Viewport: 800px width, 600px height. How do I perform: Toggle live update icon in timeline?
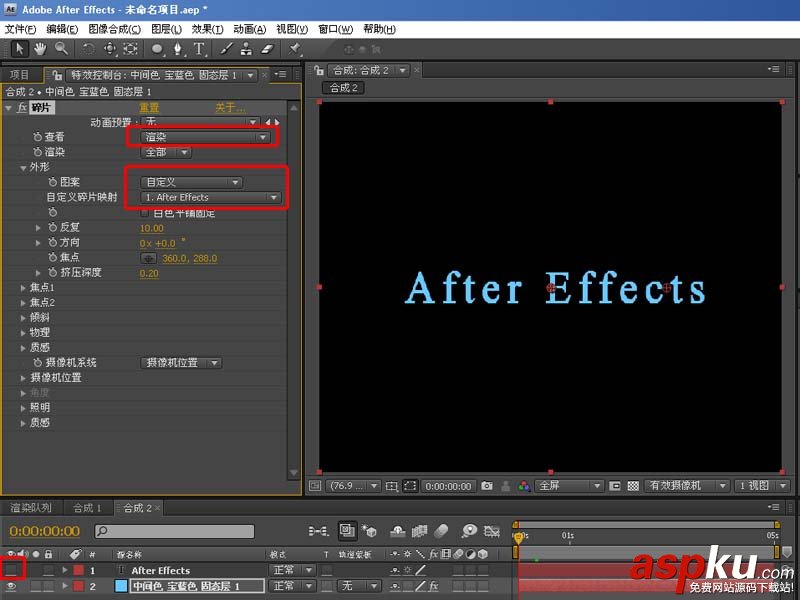(347, 531)
